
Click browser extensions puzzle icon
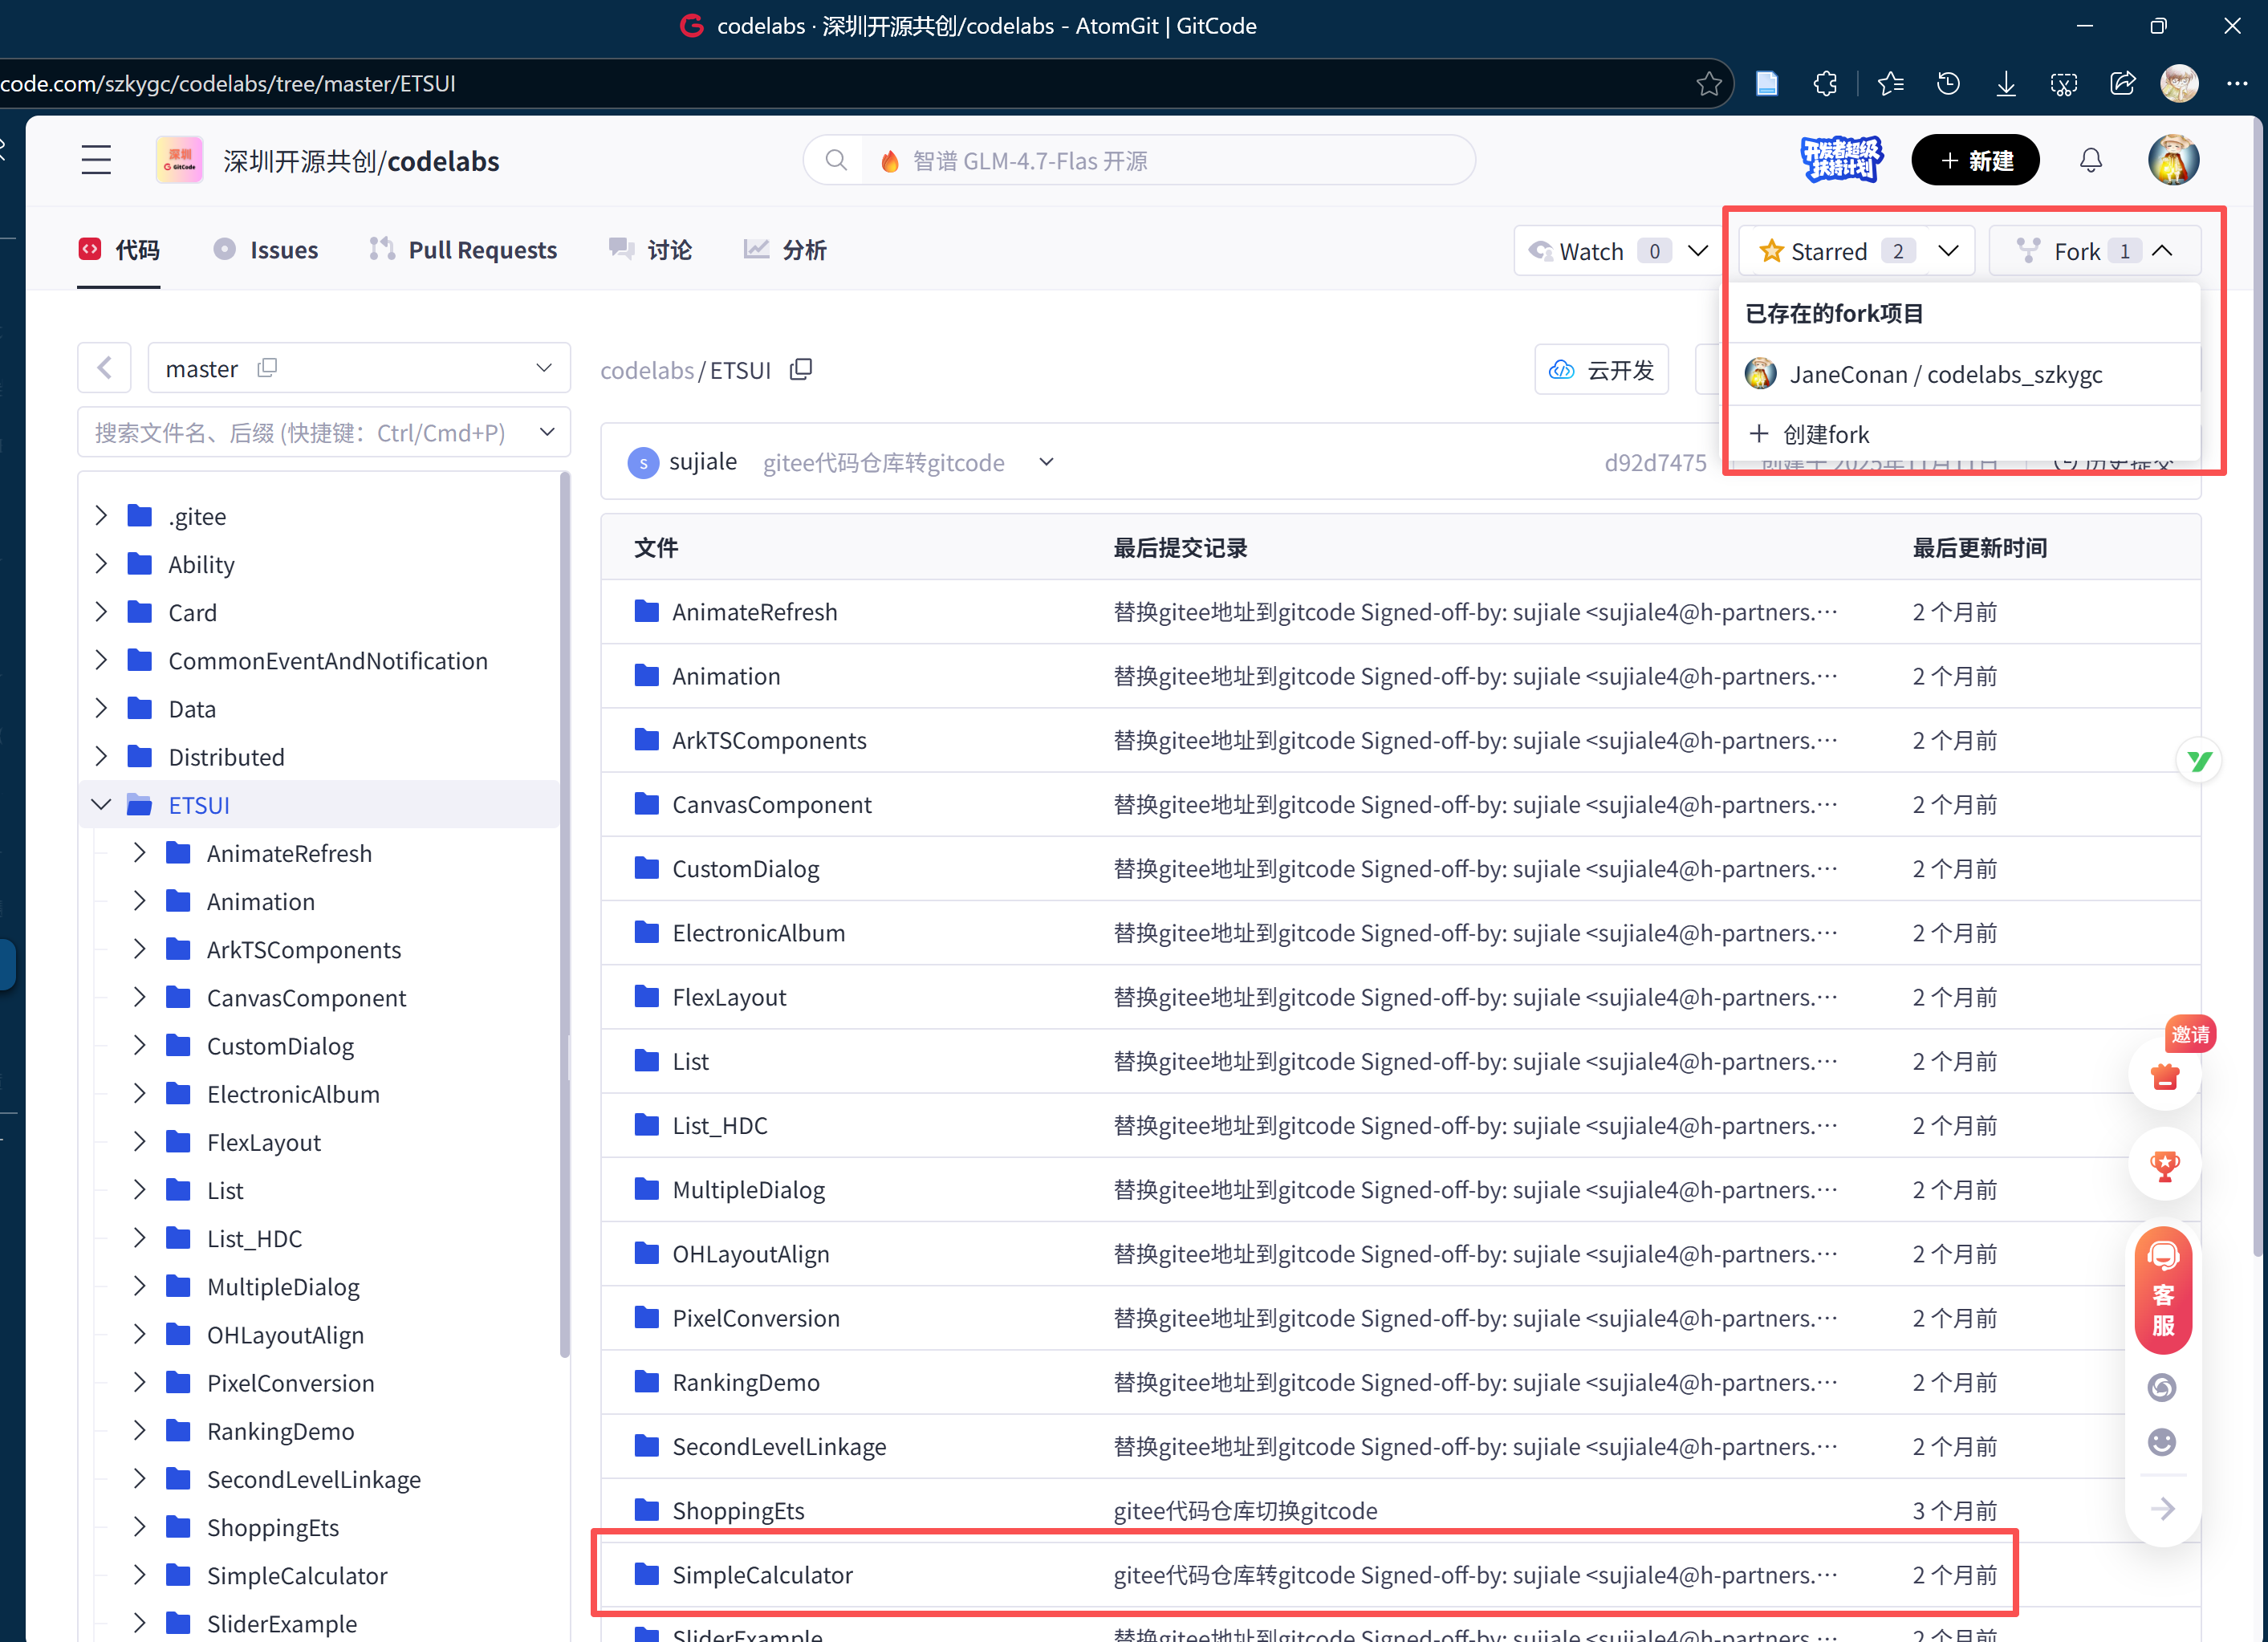tap(1825, 84)
